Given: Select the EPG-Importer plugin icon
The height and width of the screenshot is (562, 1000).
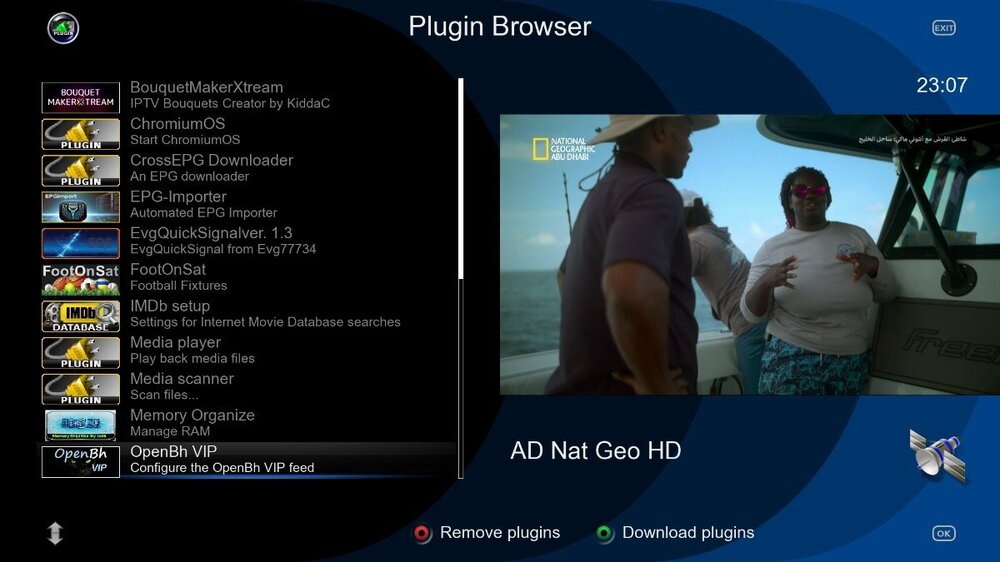Looking at the screenshot, I should pos(80,207).
